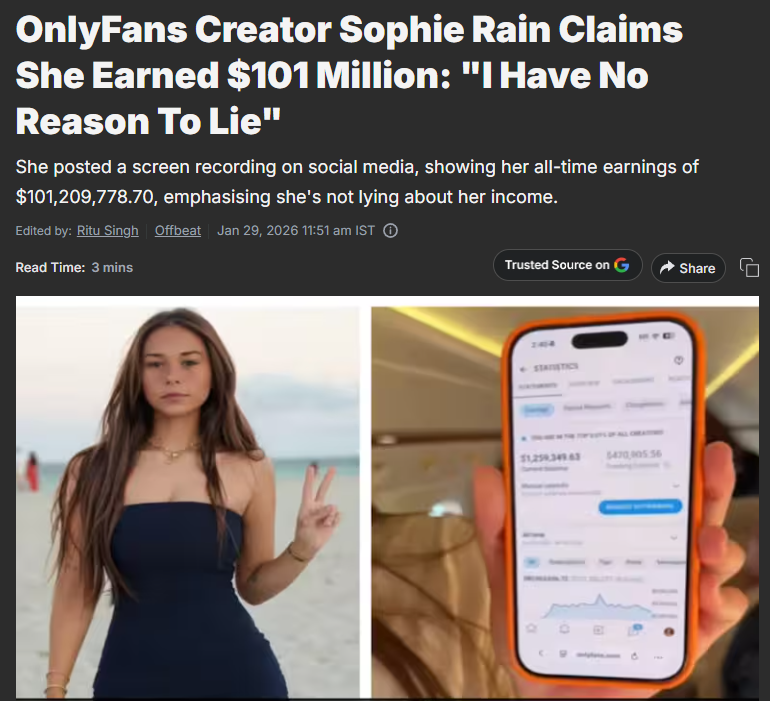Open the info icon beside the publish date
This screenshot has width=770, height=701.
point(390,230)
